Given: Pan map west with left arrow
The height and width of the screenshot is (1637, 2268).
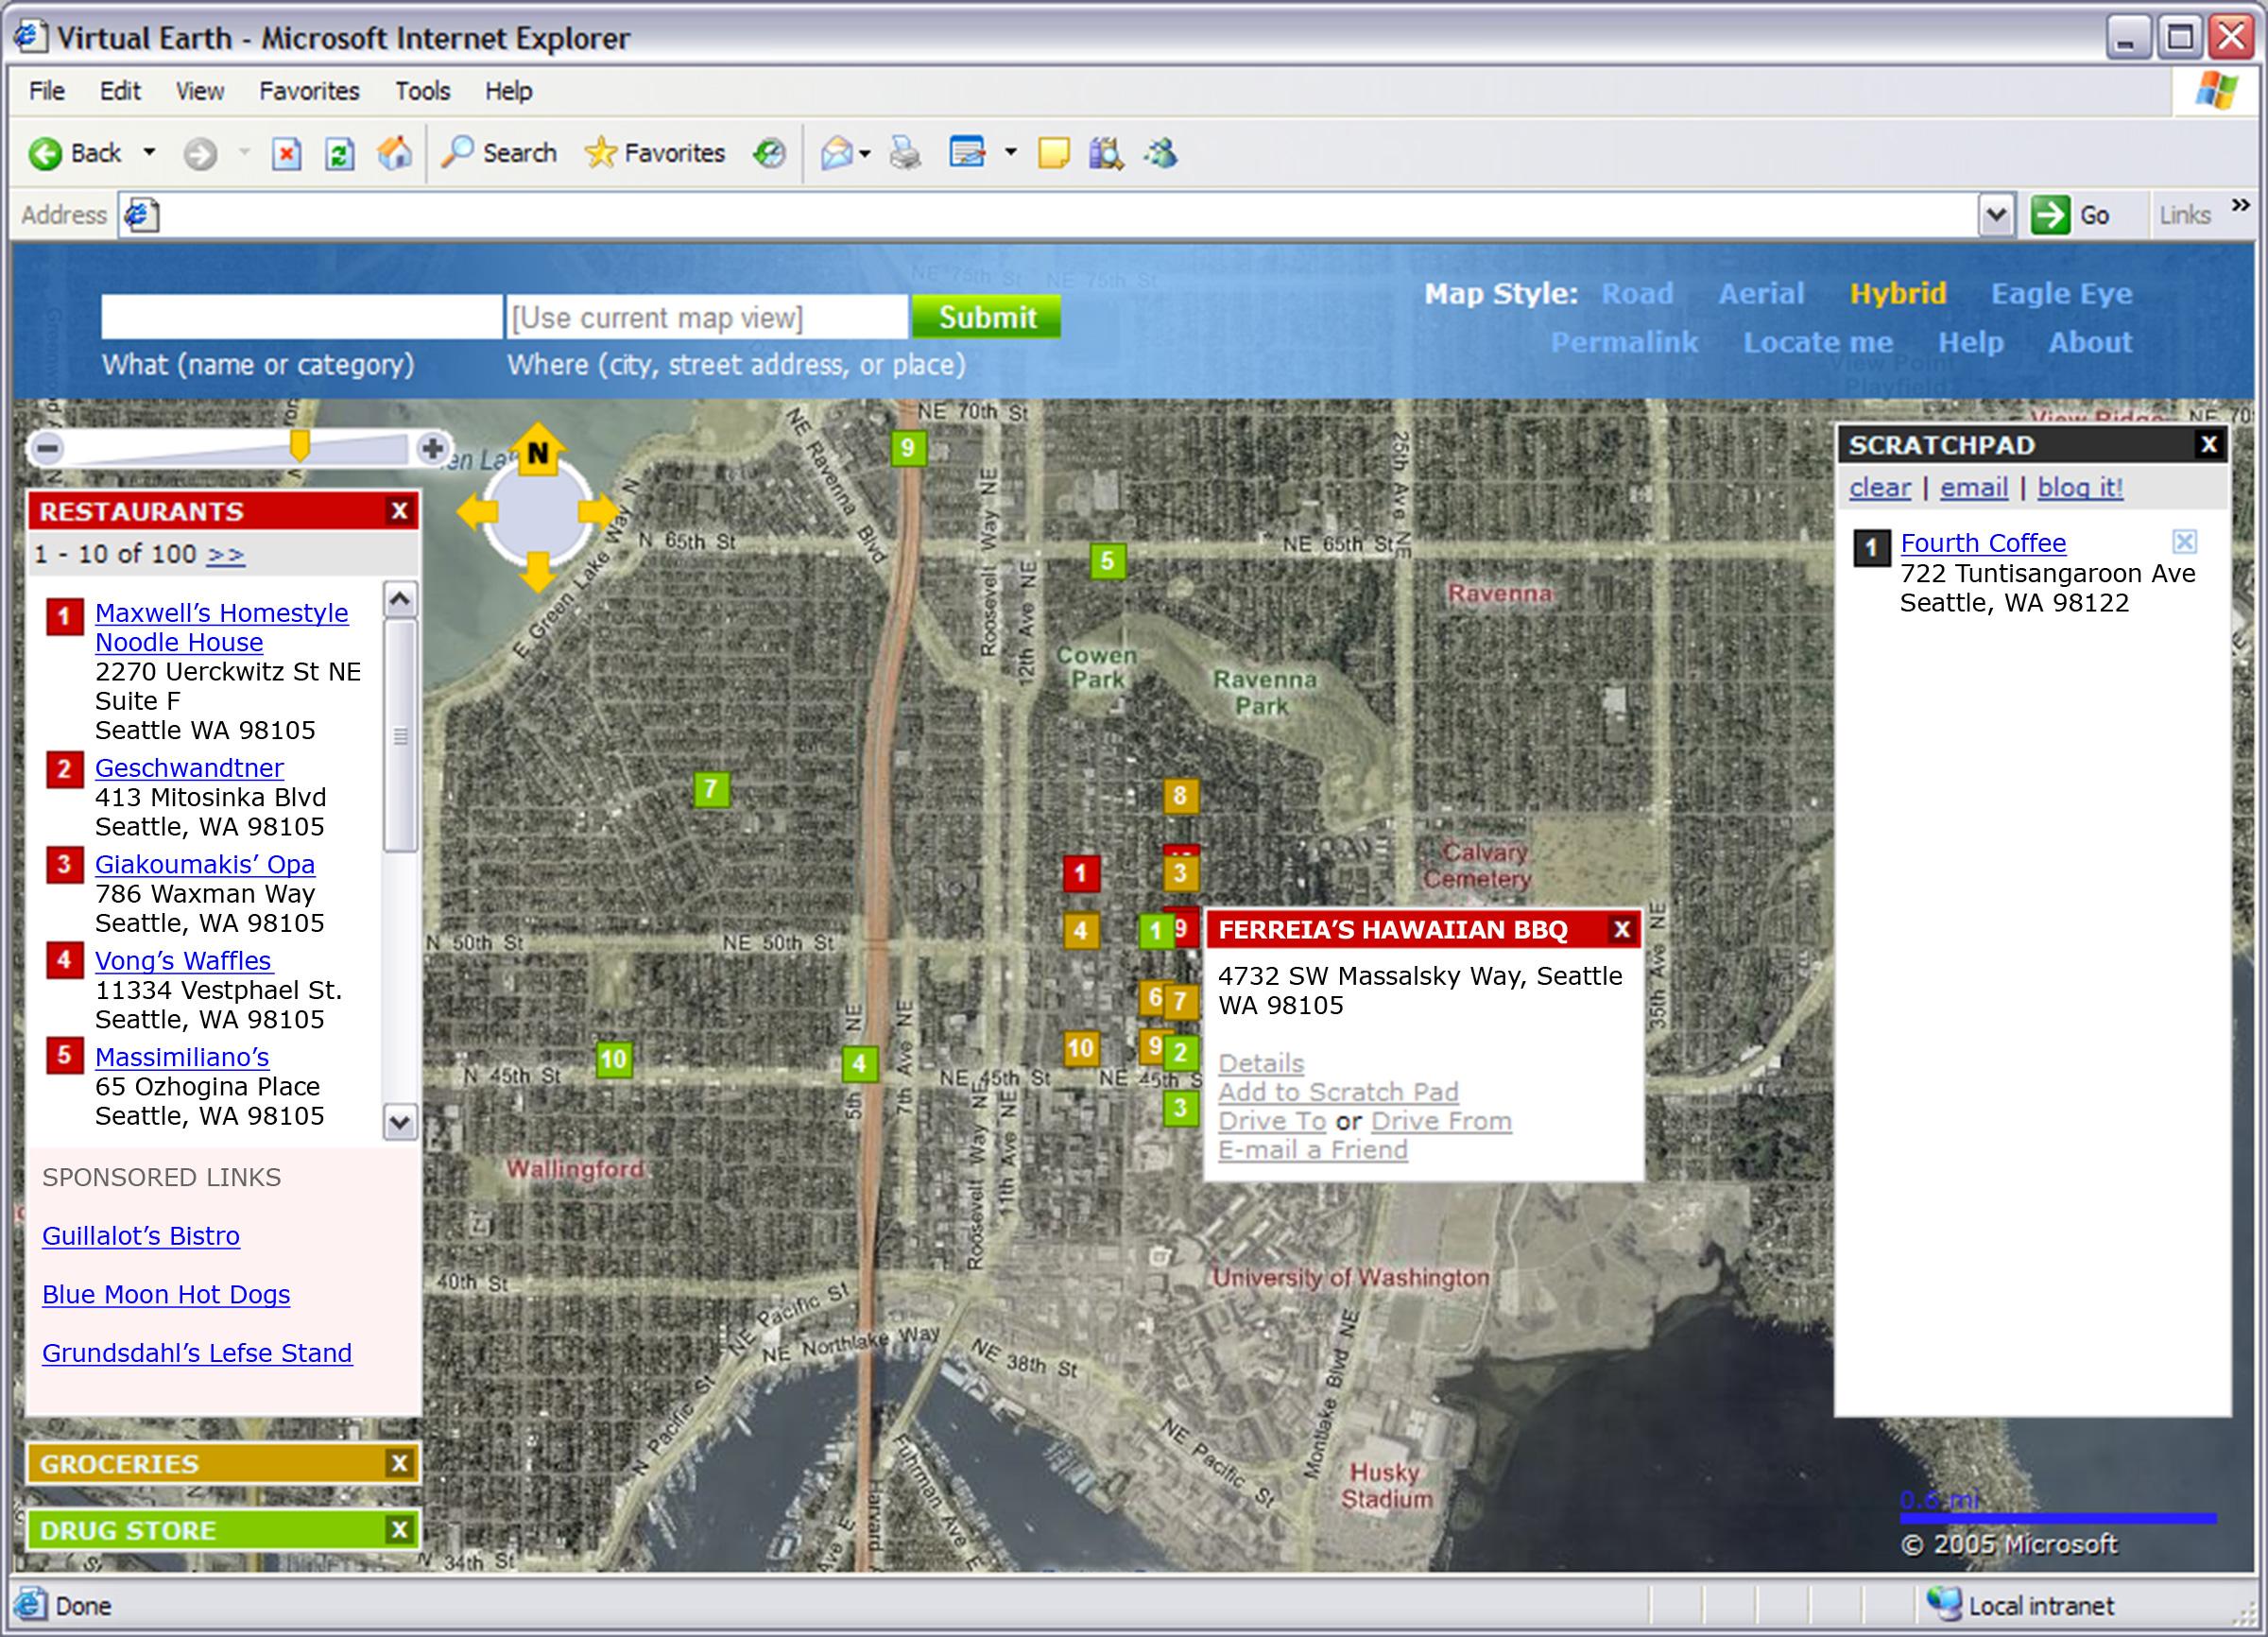Looking at the screenshot, I should tap(477, 512).
